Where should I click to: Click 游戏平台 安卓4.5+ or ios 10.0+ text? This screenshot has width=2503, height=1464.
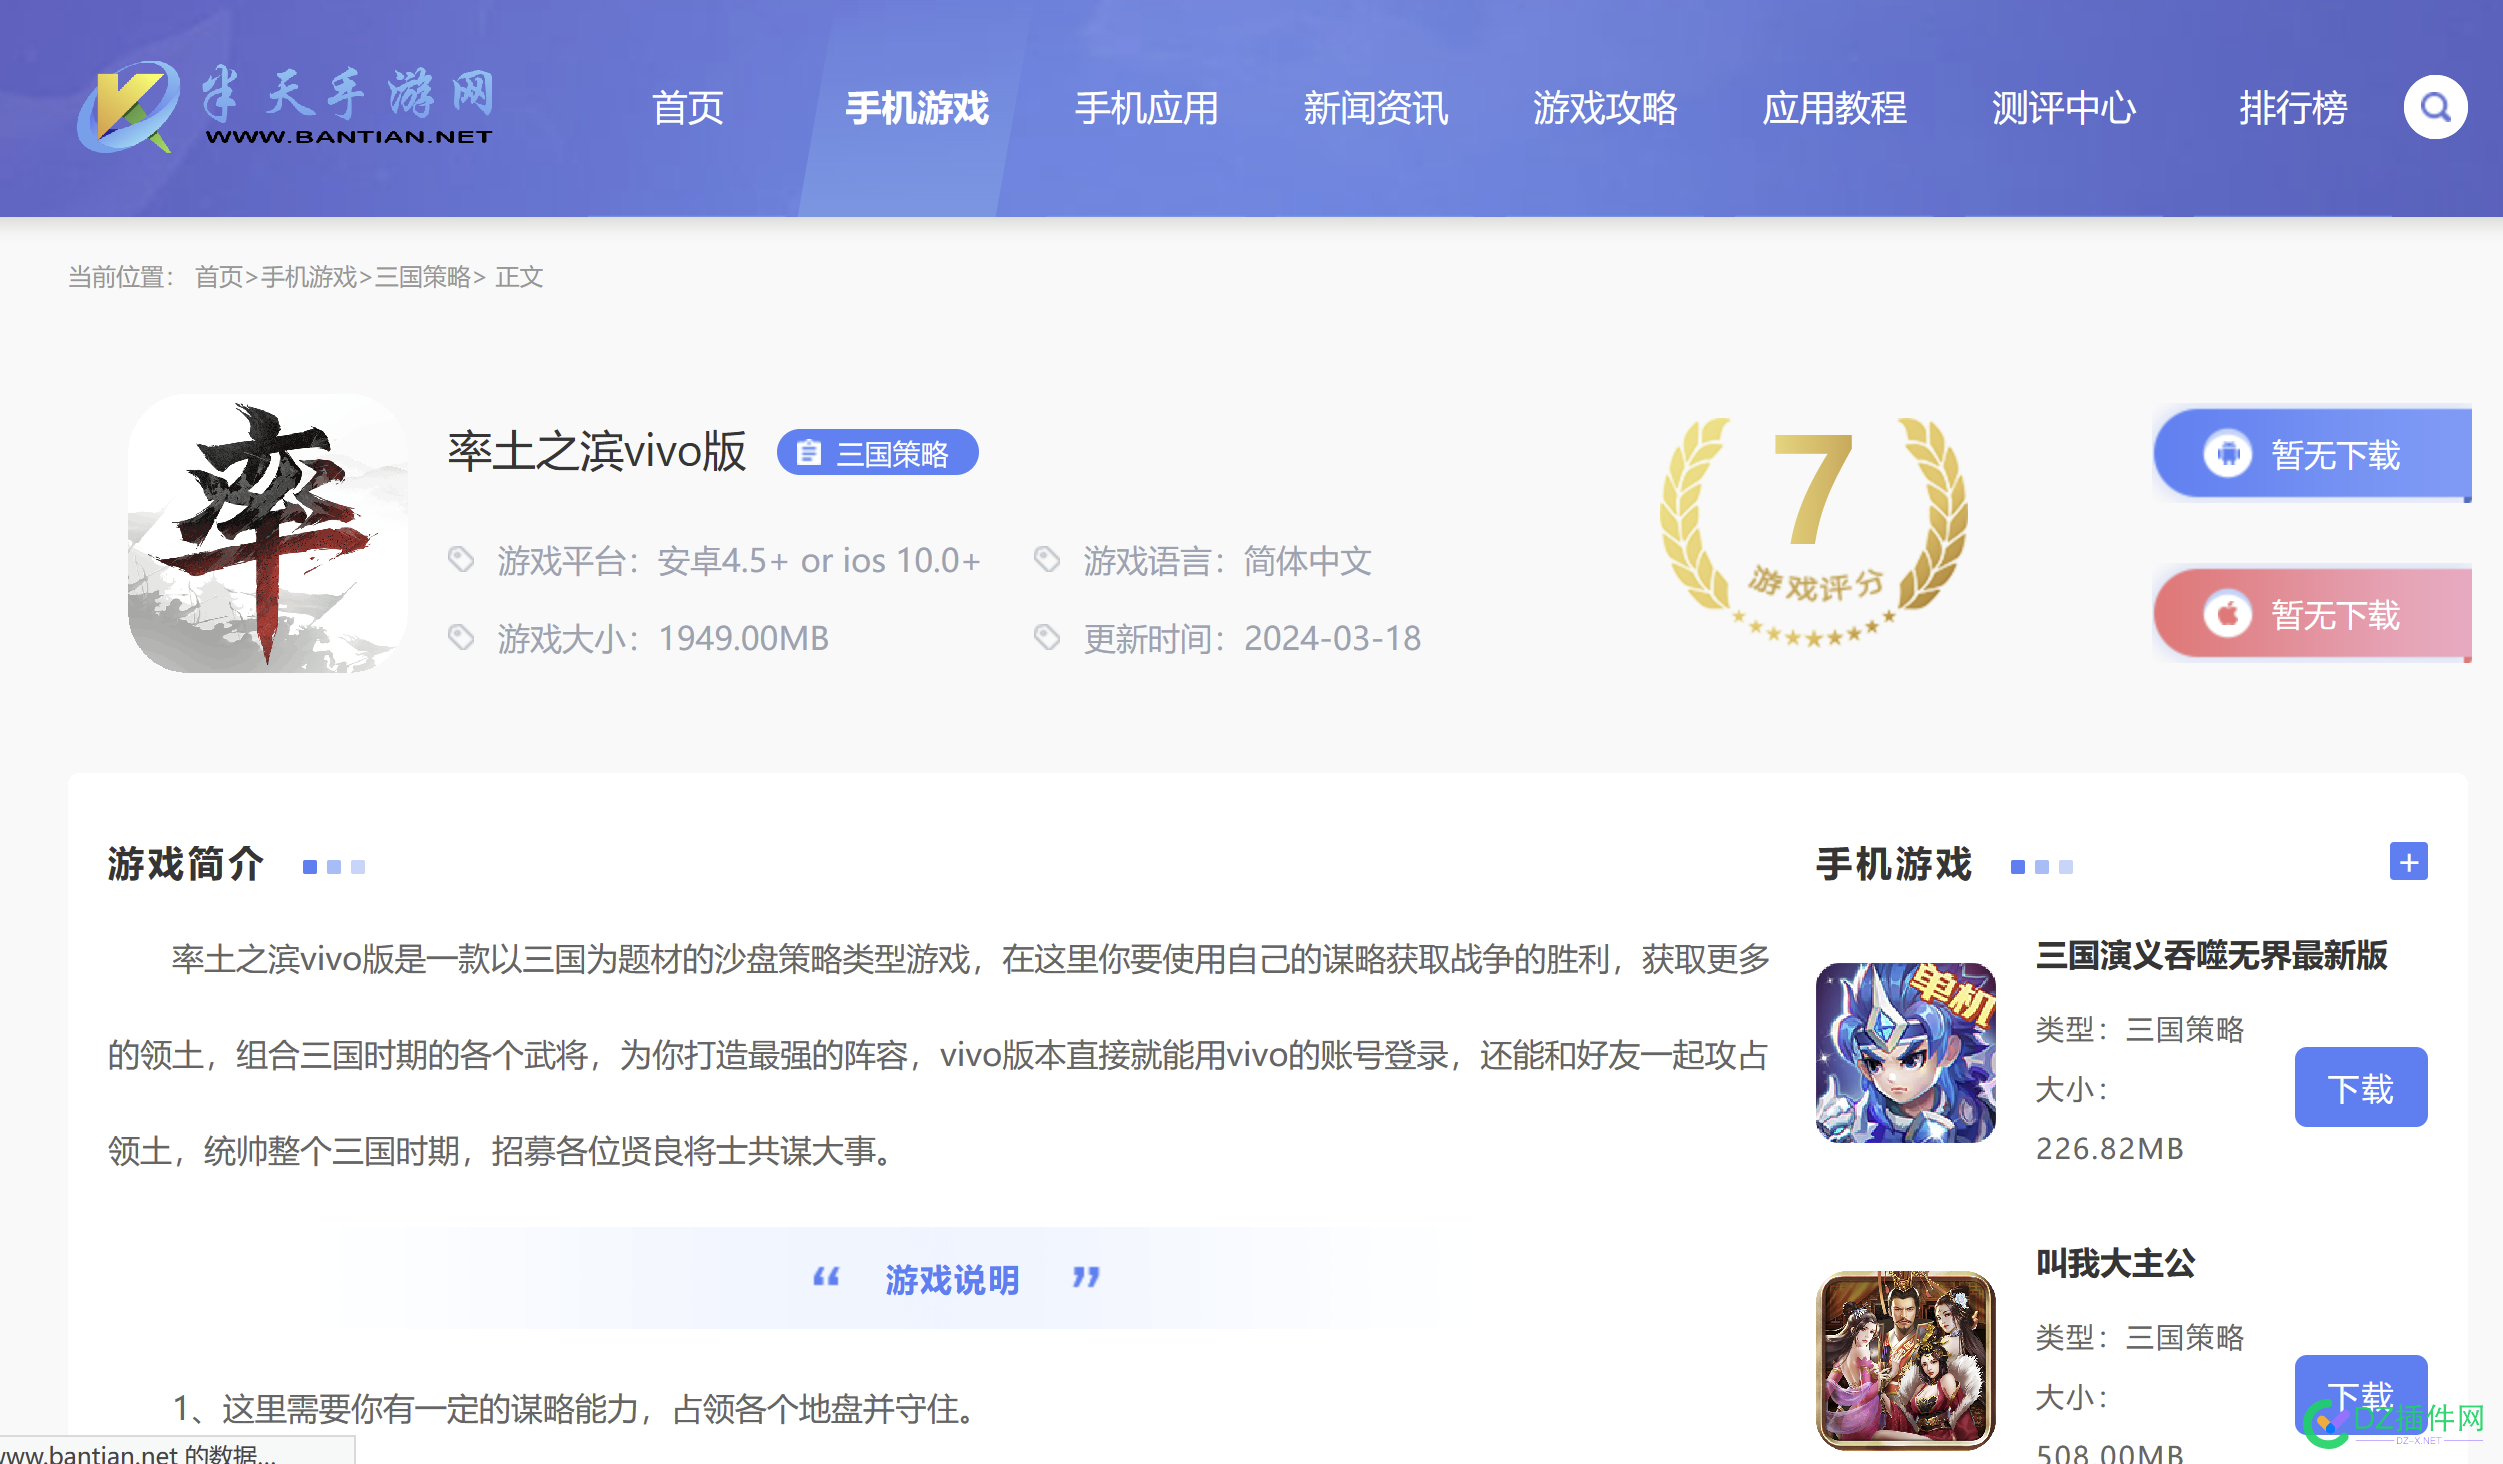[x=739, y=561]
